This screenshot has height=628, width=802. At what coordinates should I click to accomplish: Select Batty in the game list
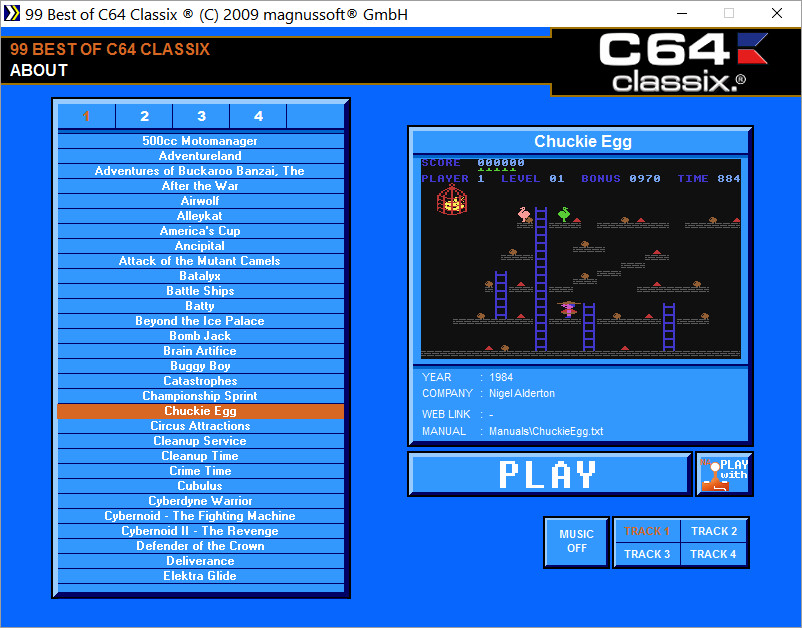[x=200, y=306]
